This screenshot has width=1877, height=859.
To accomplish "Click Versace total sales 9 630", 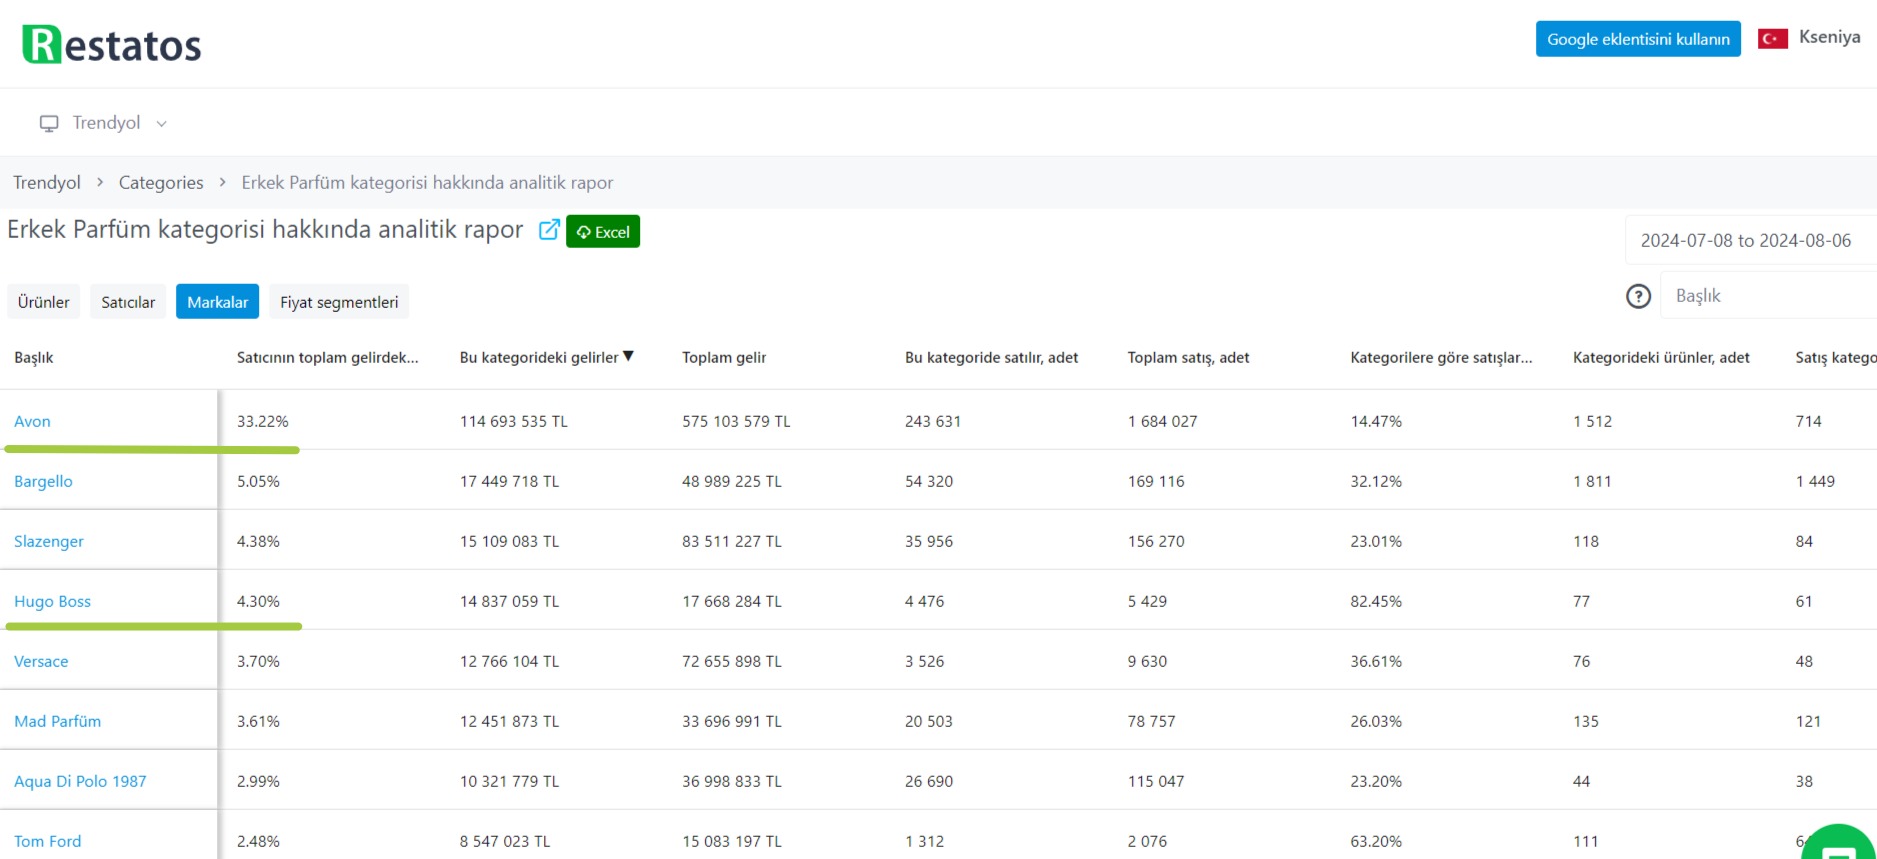I will tap(1147, 661).
